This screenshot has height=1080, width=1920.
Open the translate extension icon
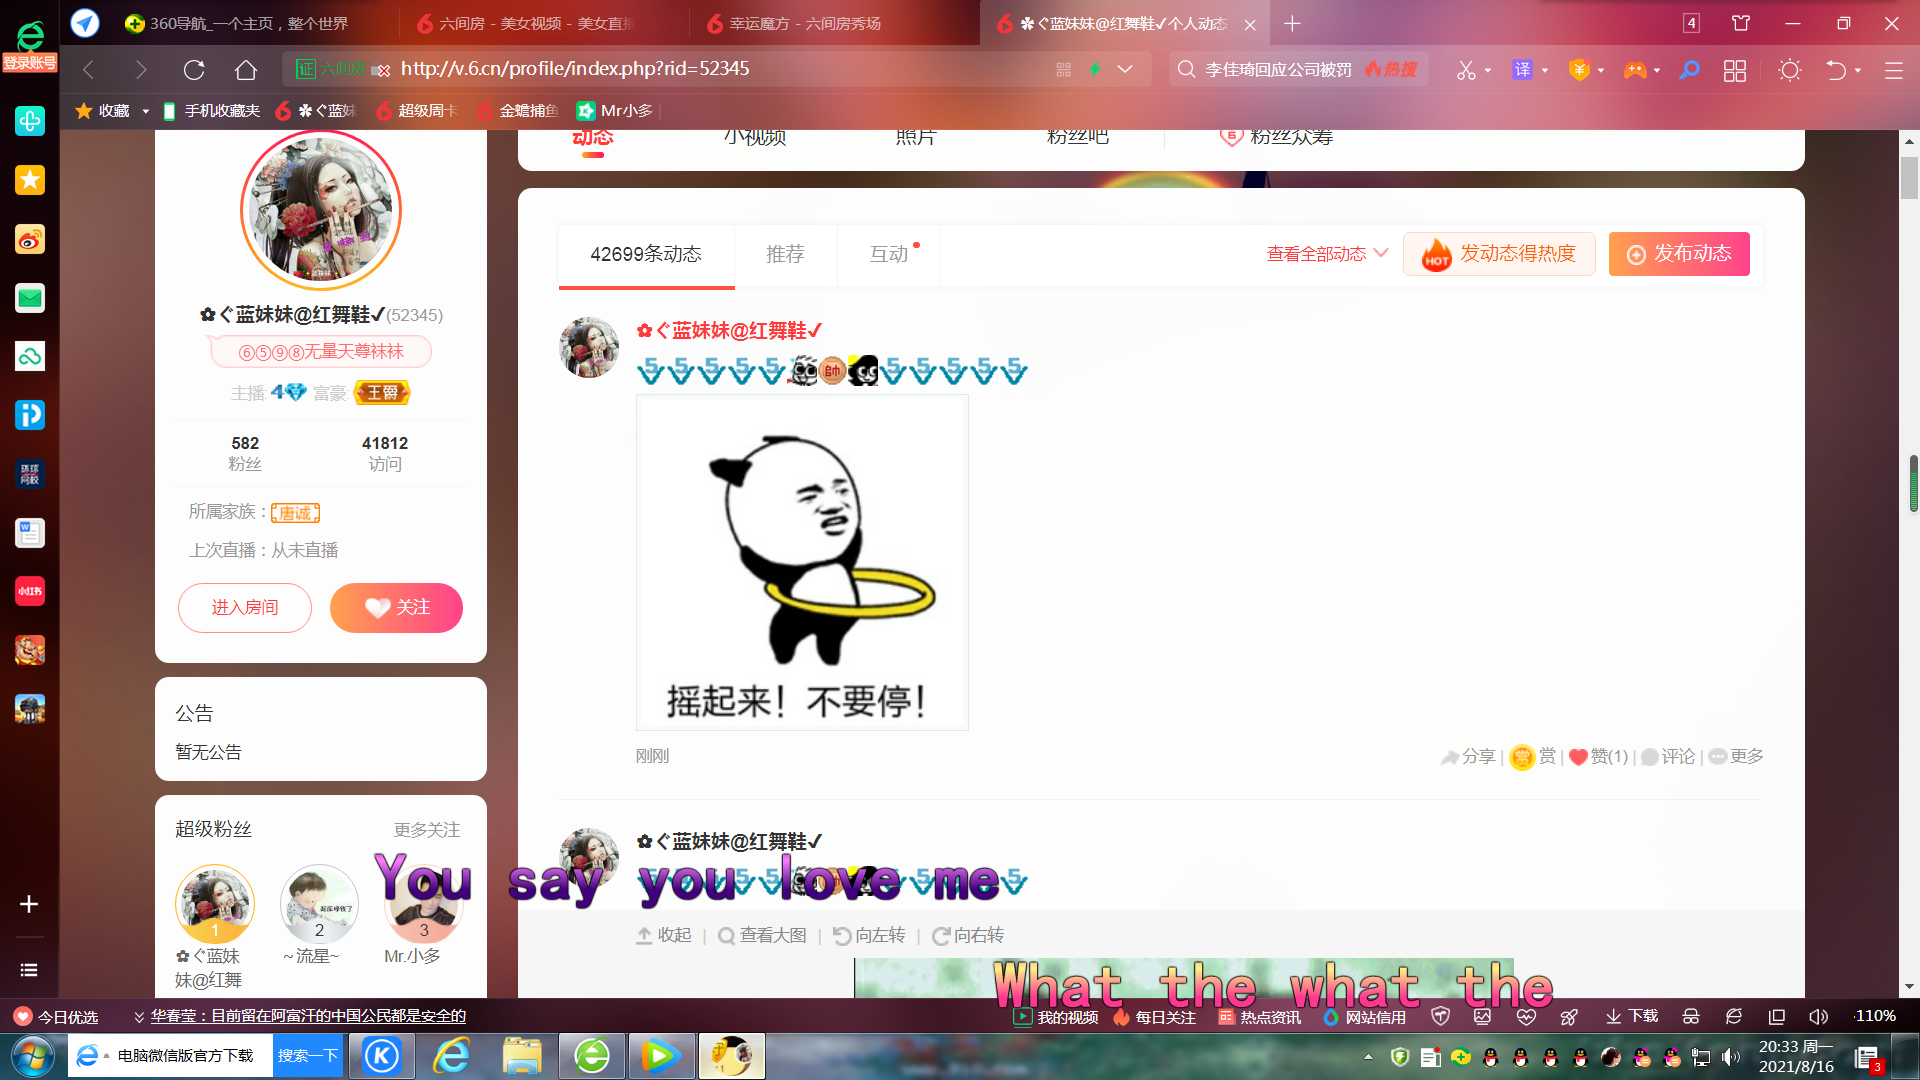[1522, 70]
